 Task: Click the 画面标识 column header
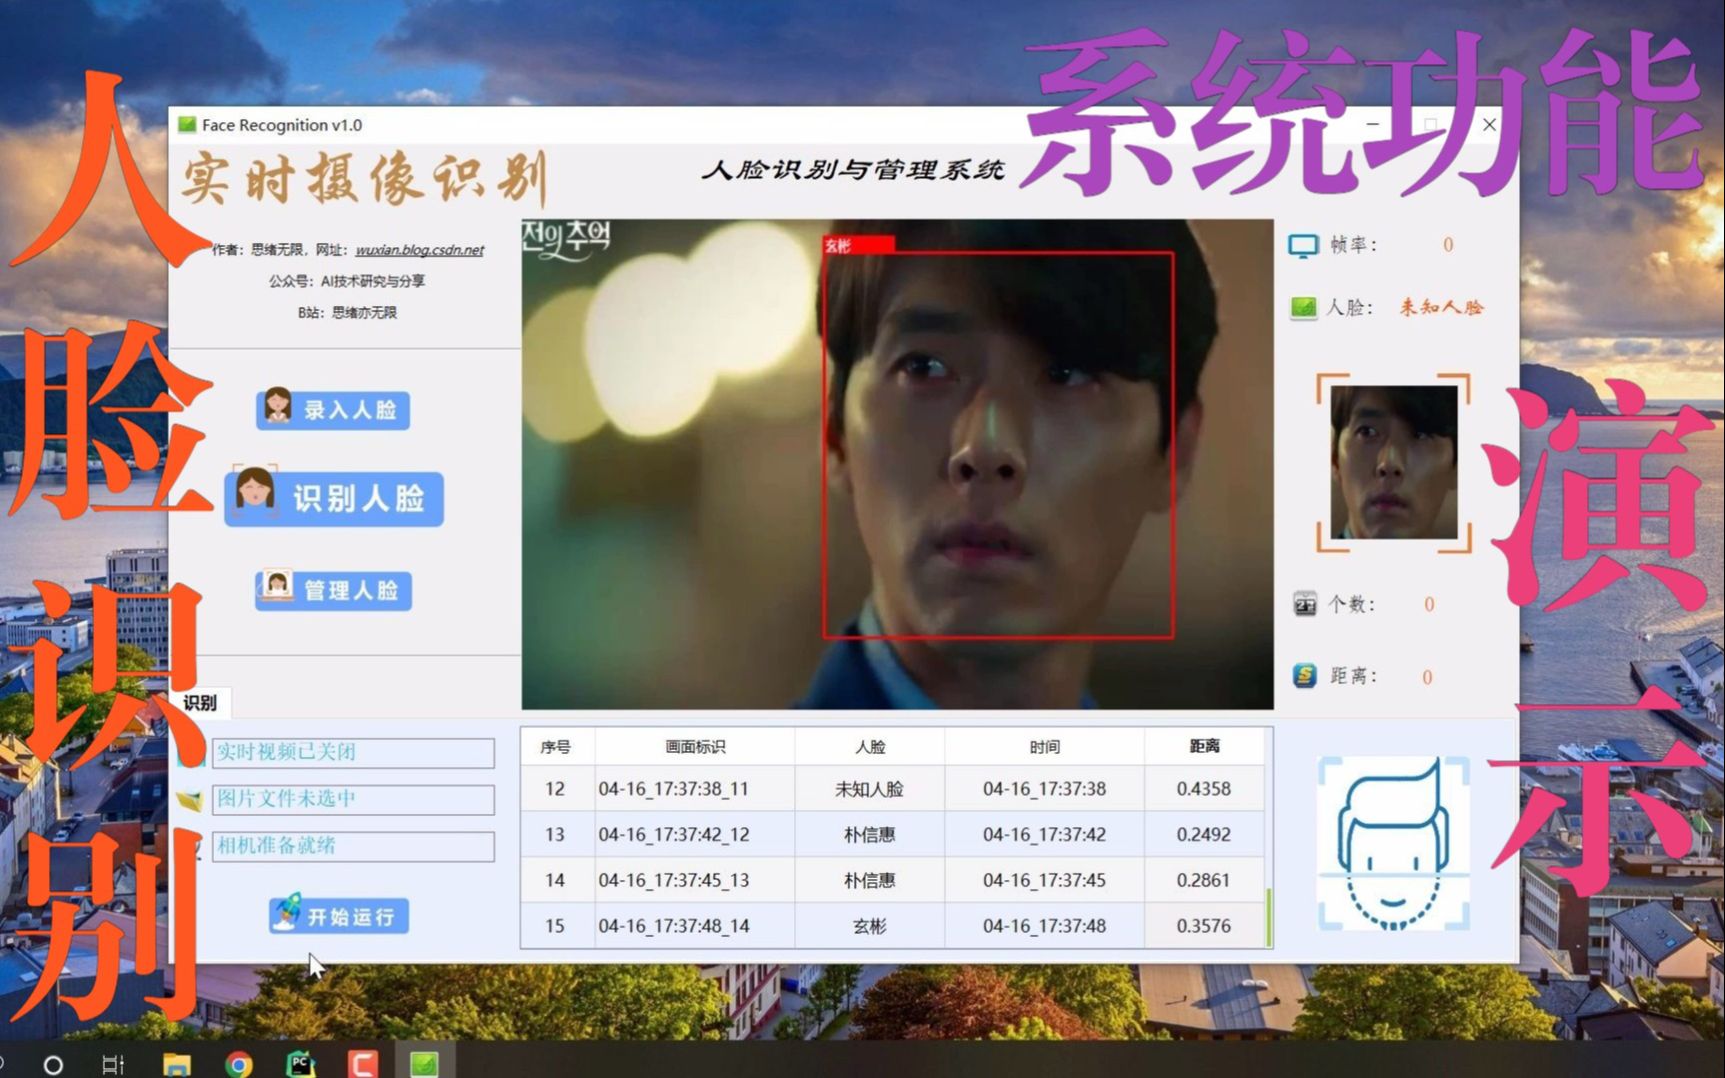pyautogui.click(x=695, y=747)
